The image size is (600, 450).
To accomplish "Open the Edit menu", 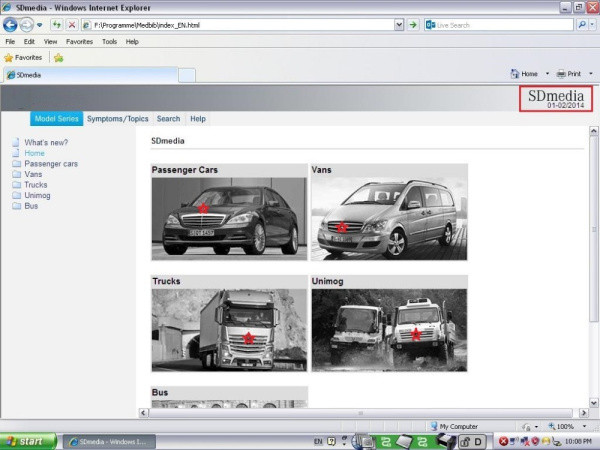I will coord(29,42).
